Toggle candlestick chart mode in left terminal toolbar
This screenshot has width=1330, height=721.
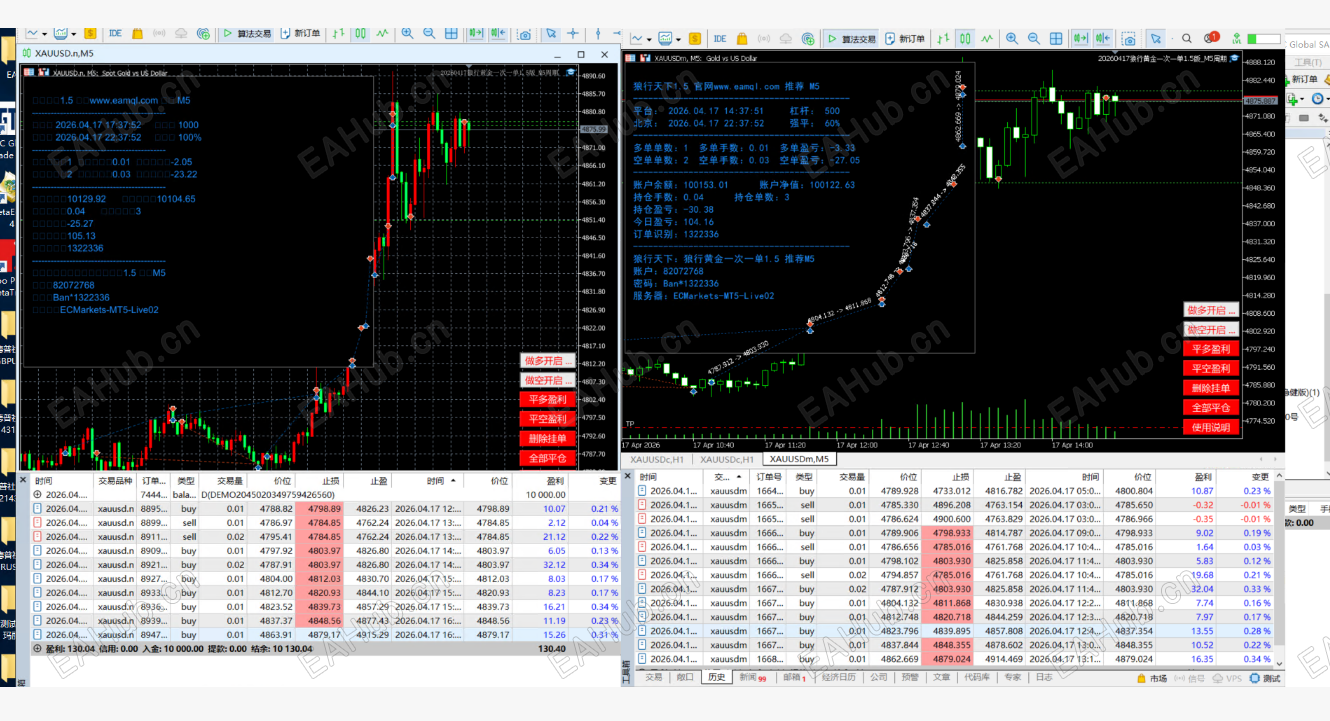click(360, 33)
